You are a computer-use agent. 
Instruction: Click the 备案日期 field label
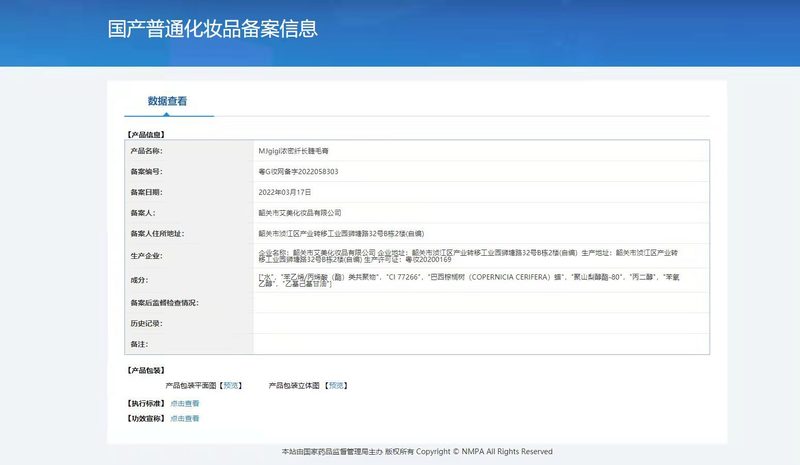click(x=146, y=192)
